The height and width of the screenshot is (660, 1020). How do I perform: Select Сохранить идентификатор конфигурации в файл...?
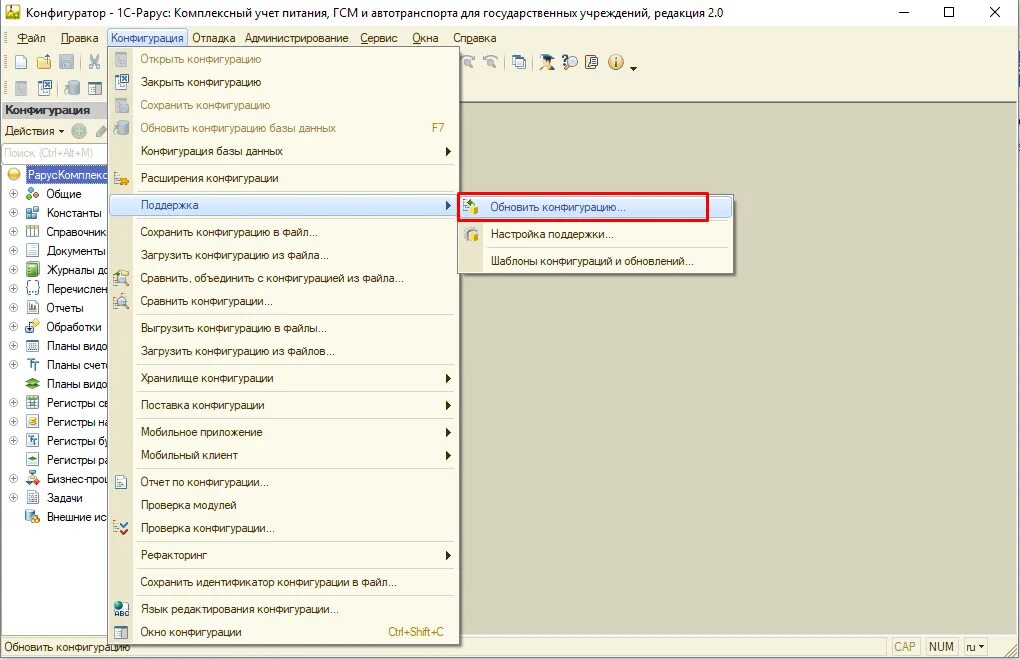coord(284,583)
